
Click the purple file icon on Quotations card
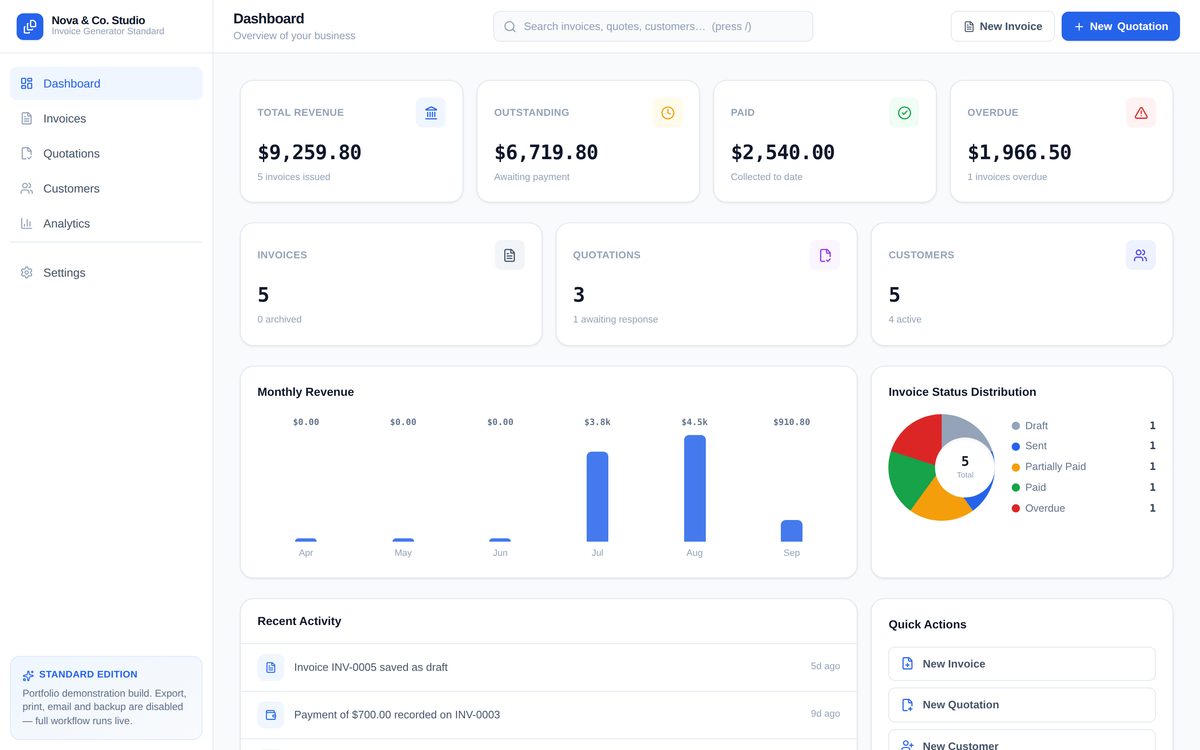(x=825, y=255)
